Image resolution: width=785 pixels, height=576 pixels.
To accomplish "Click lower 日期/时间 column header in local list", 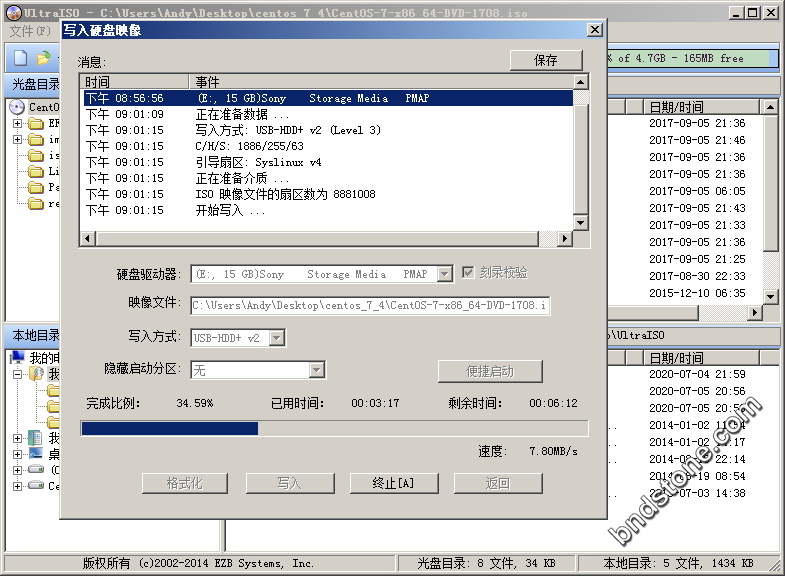I will (701, 358).
